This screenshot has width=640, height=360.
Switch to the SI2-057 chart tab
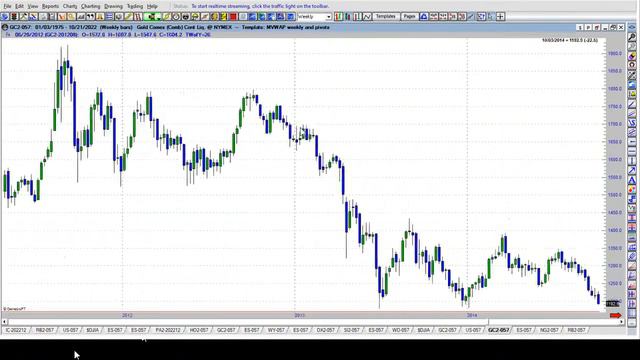(351, 330)
